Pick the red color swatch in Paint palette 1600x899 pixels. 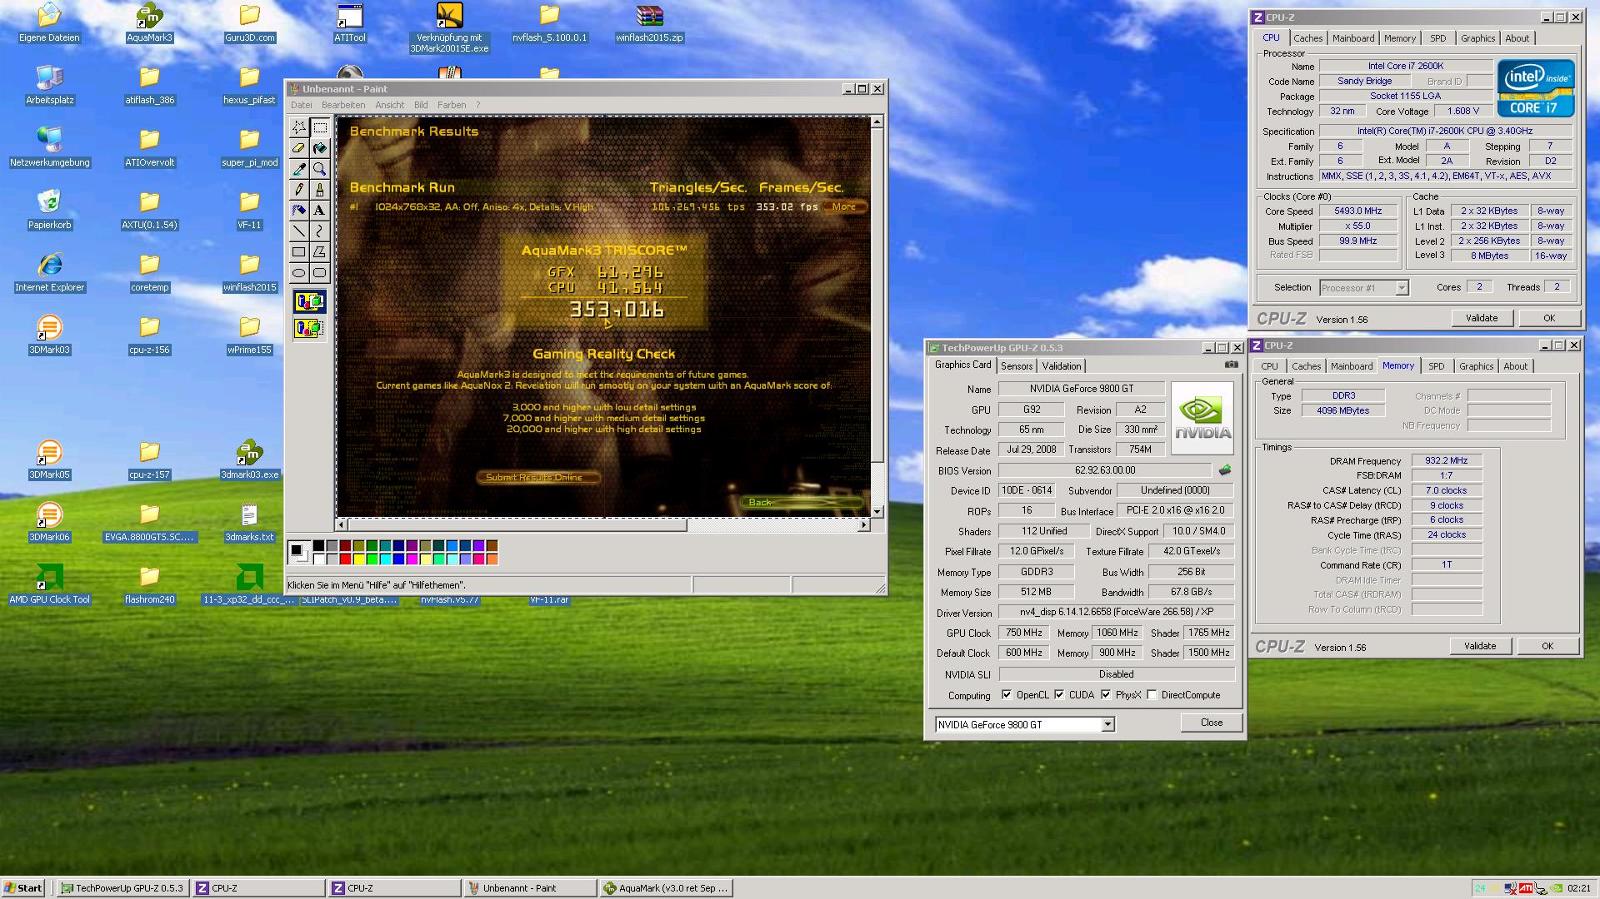point(345,558)
